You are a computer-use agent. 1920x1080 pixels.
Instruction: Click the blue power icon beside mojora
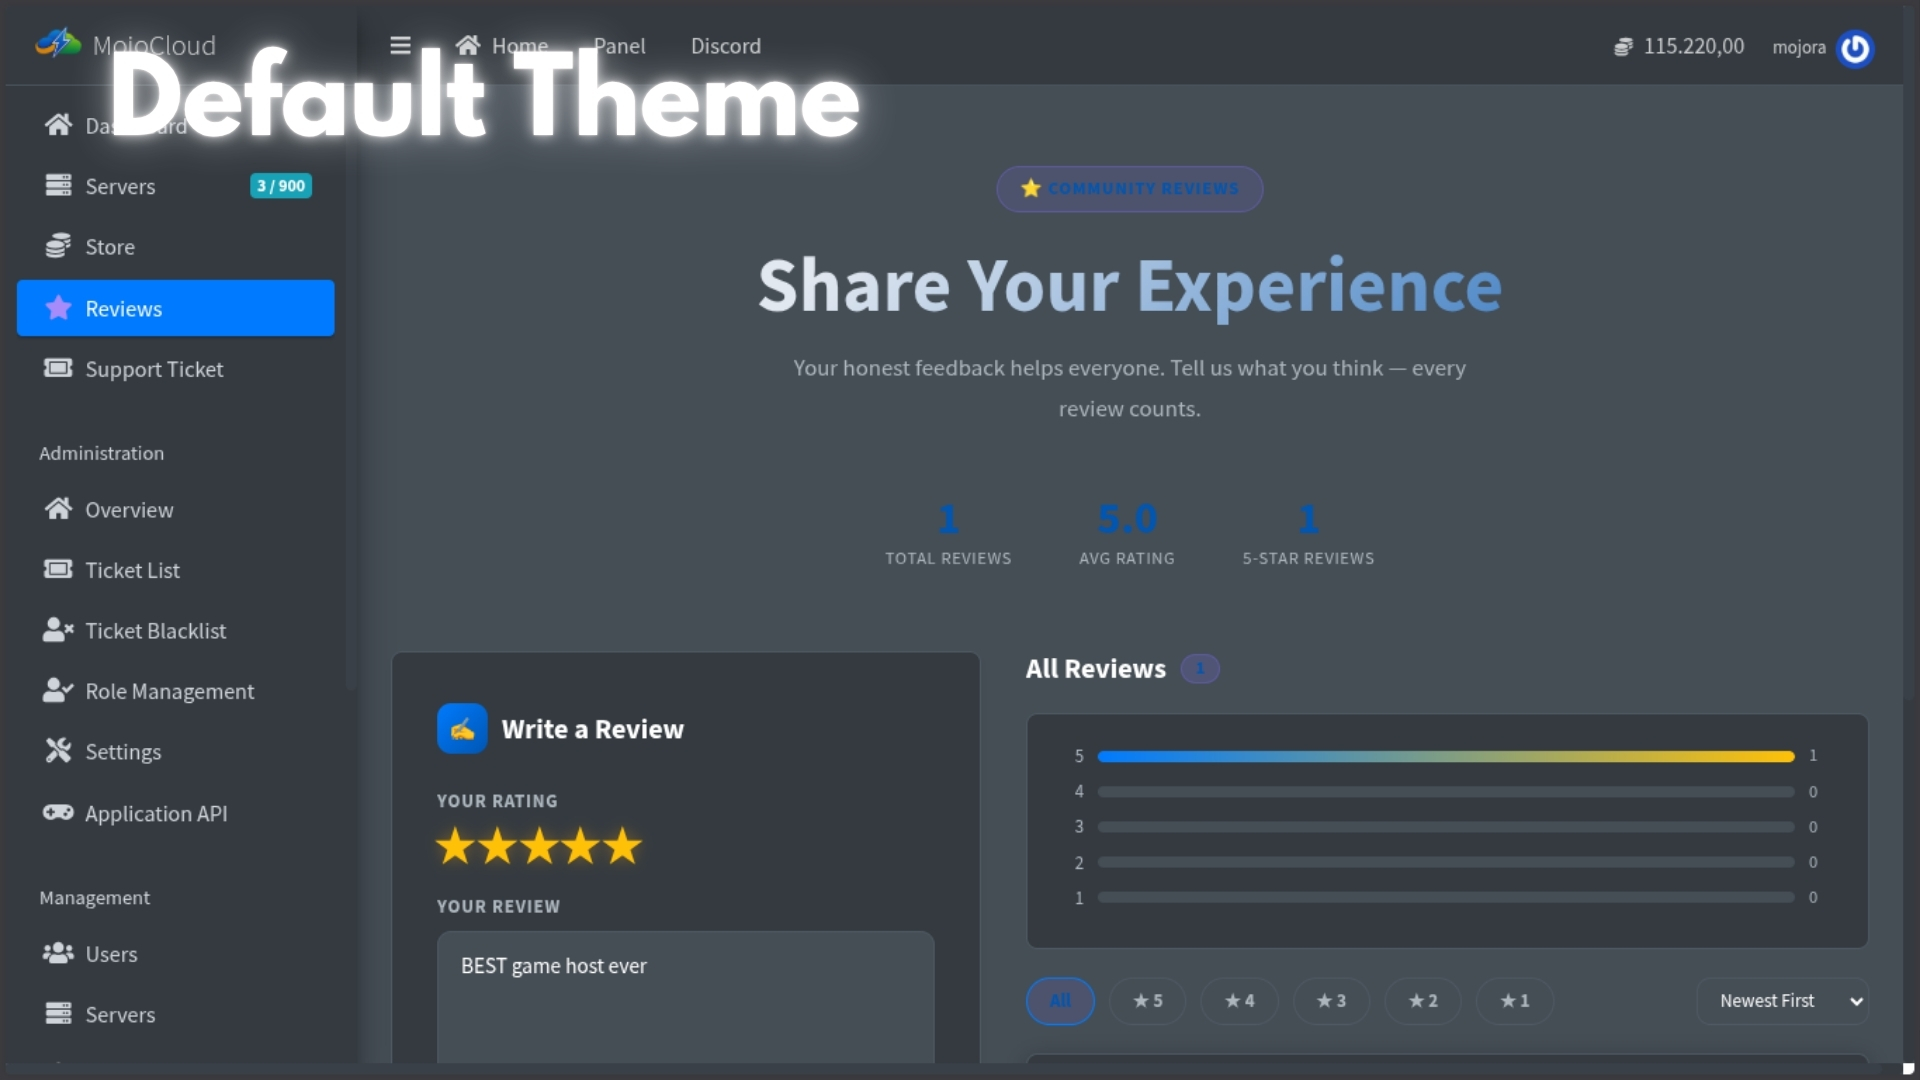pos(1855,48)
